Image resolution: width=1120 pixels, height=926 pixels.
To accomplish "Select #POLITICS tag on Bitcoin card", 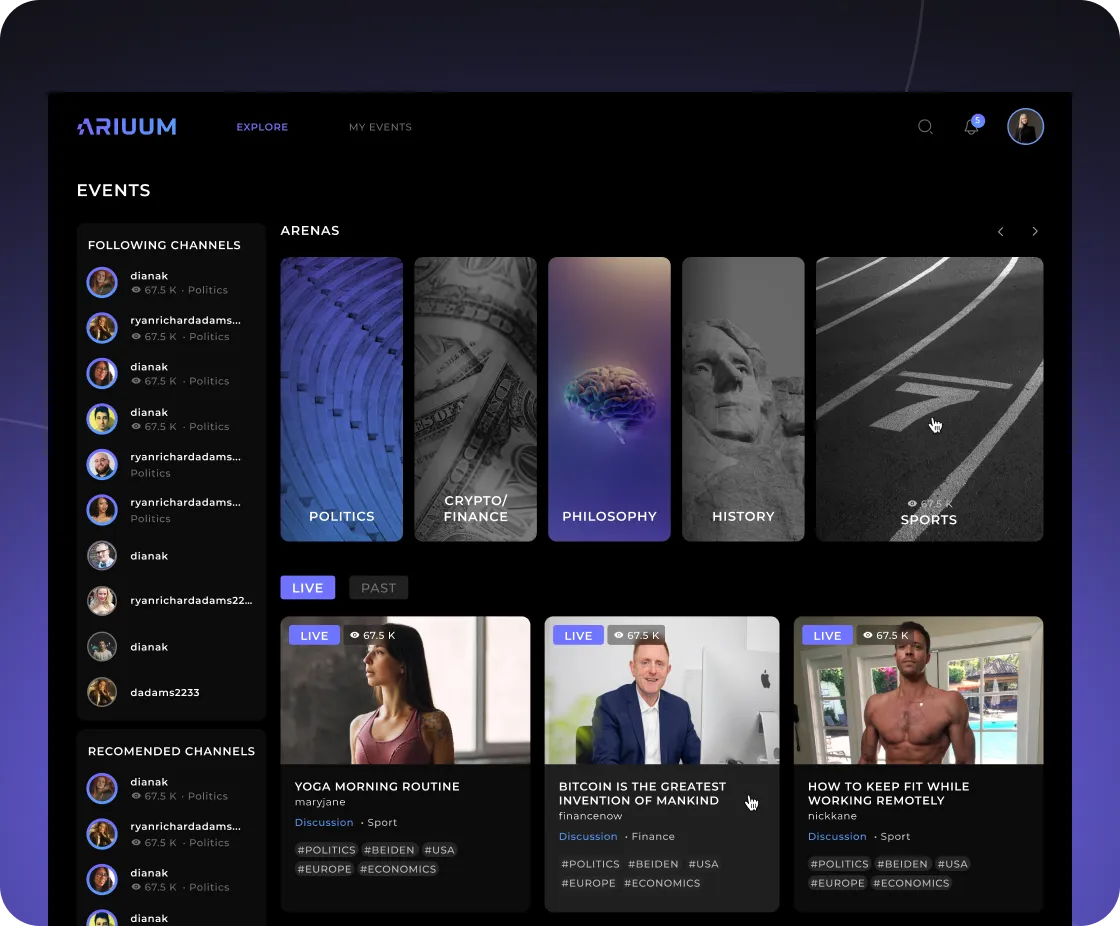I will pyautogui.click(x=591, y=864).
